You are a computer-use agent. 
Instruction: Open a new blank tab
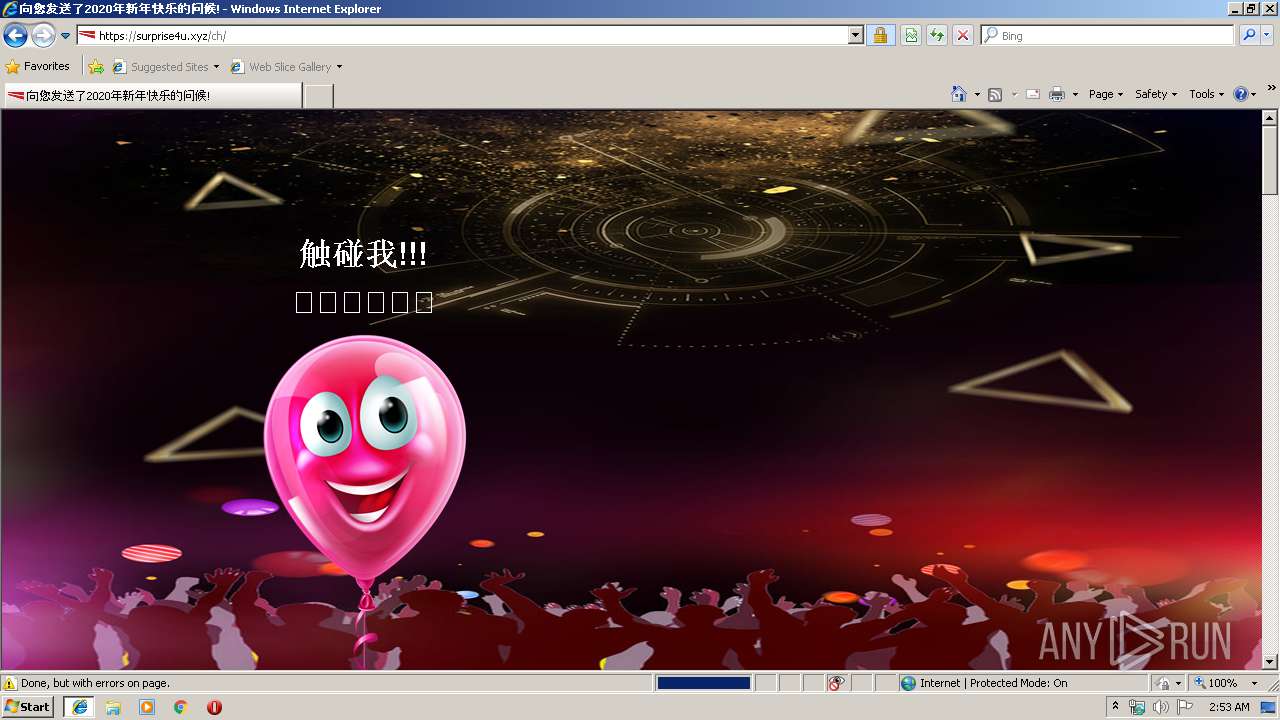[x=318, y=96]
